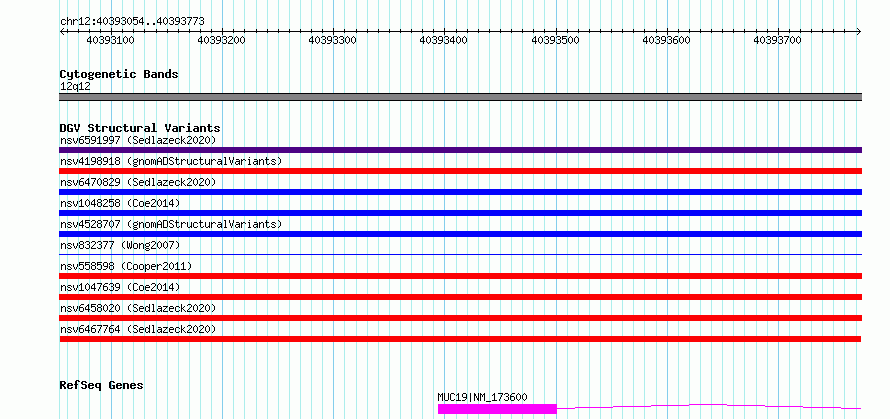Select the gray 12q12 cytogenetic band bar
Viewport: 890px width, 419px height.
pos(460,97)
